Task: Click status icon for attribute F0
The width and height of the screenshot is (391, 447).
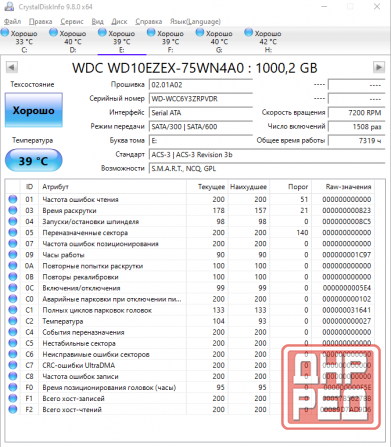Action: 13,387
